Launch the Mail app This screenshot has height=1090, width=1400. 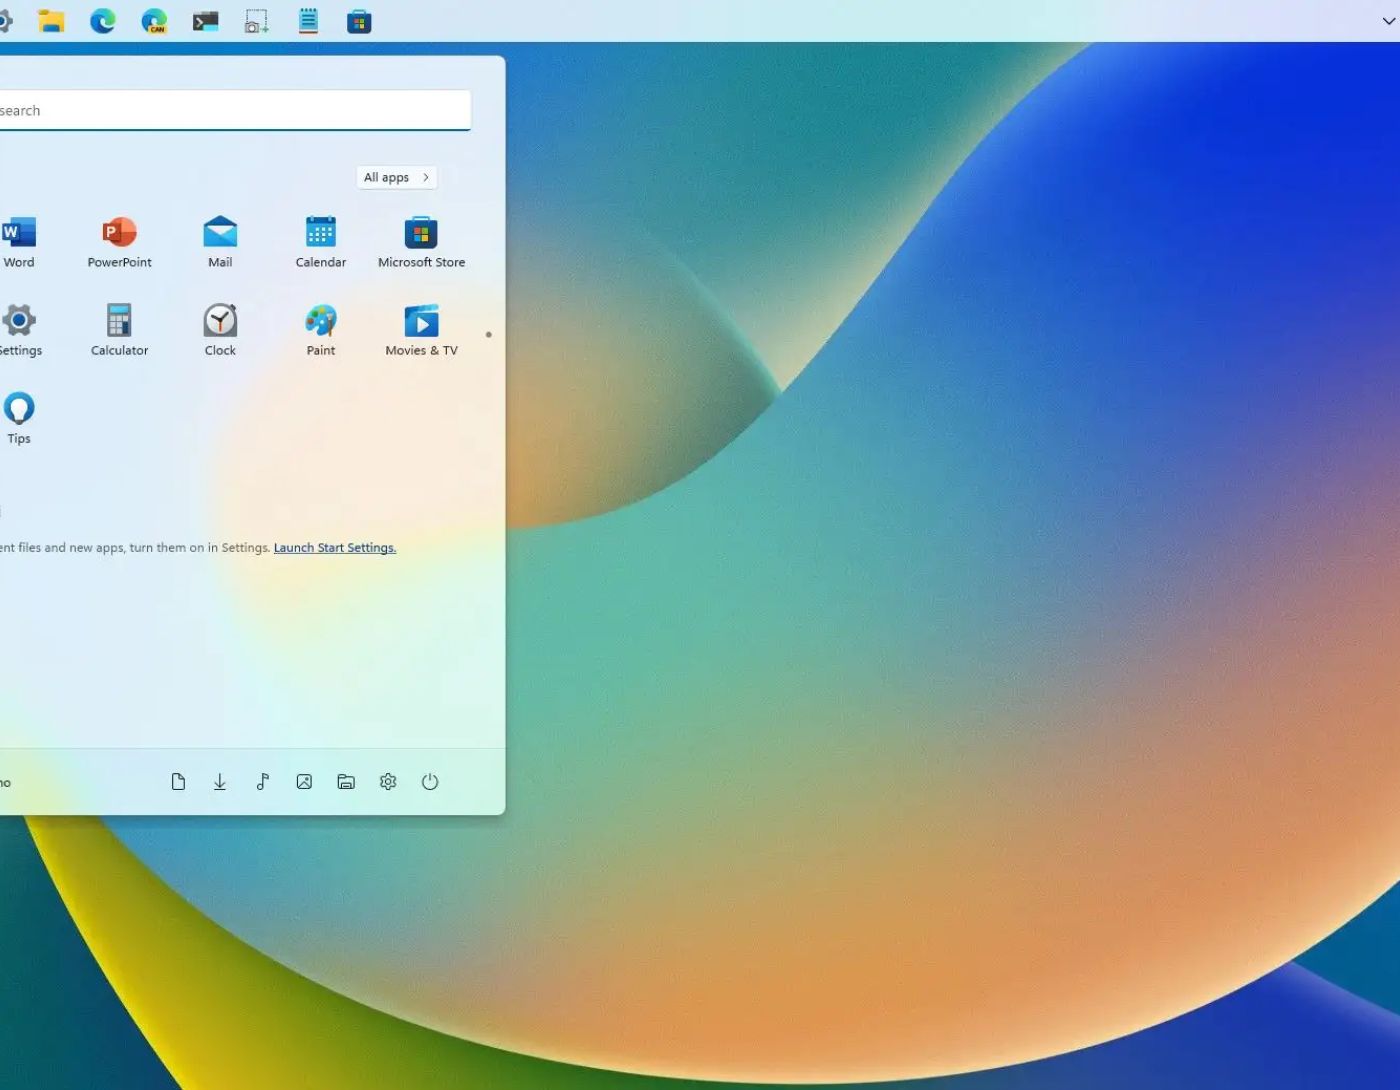220,243
